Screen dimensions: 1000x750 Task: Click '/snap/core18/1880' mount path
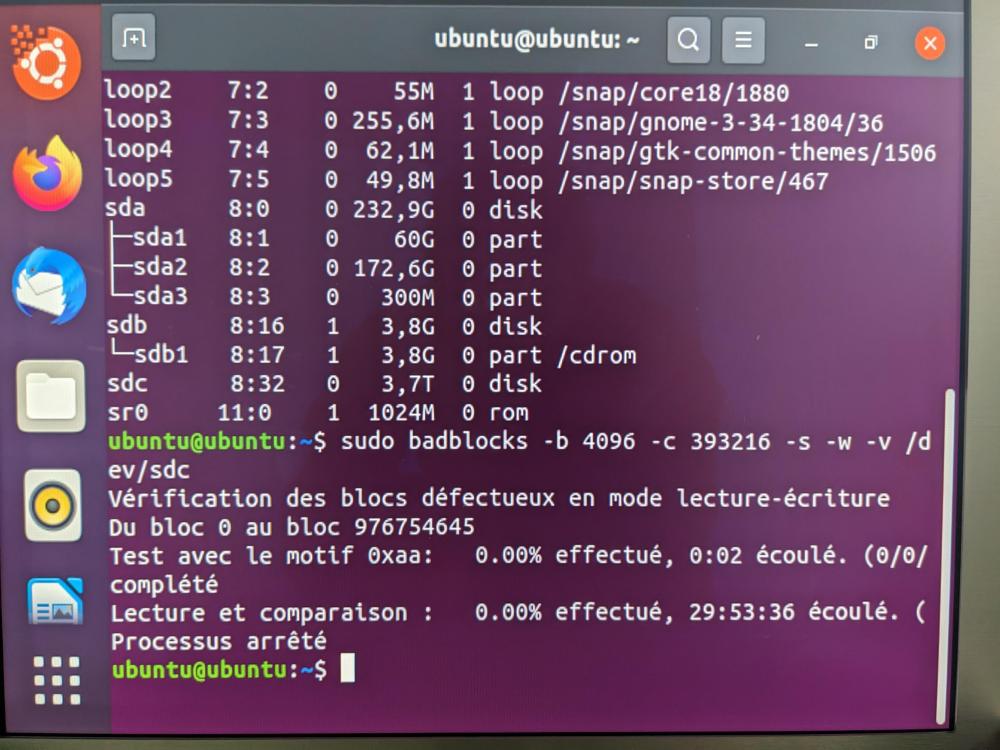pos(673,93)
